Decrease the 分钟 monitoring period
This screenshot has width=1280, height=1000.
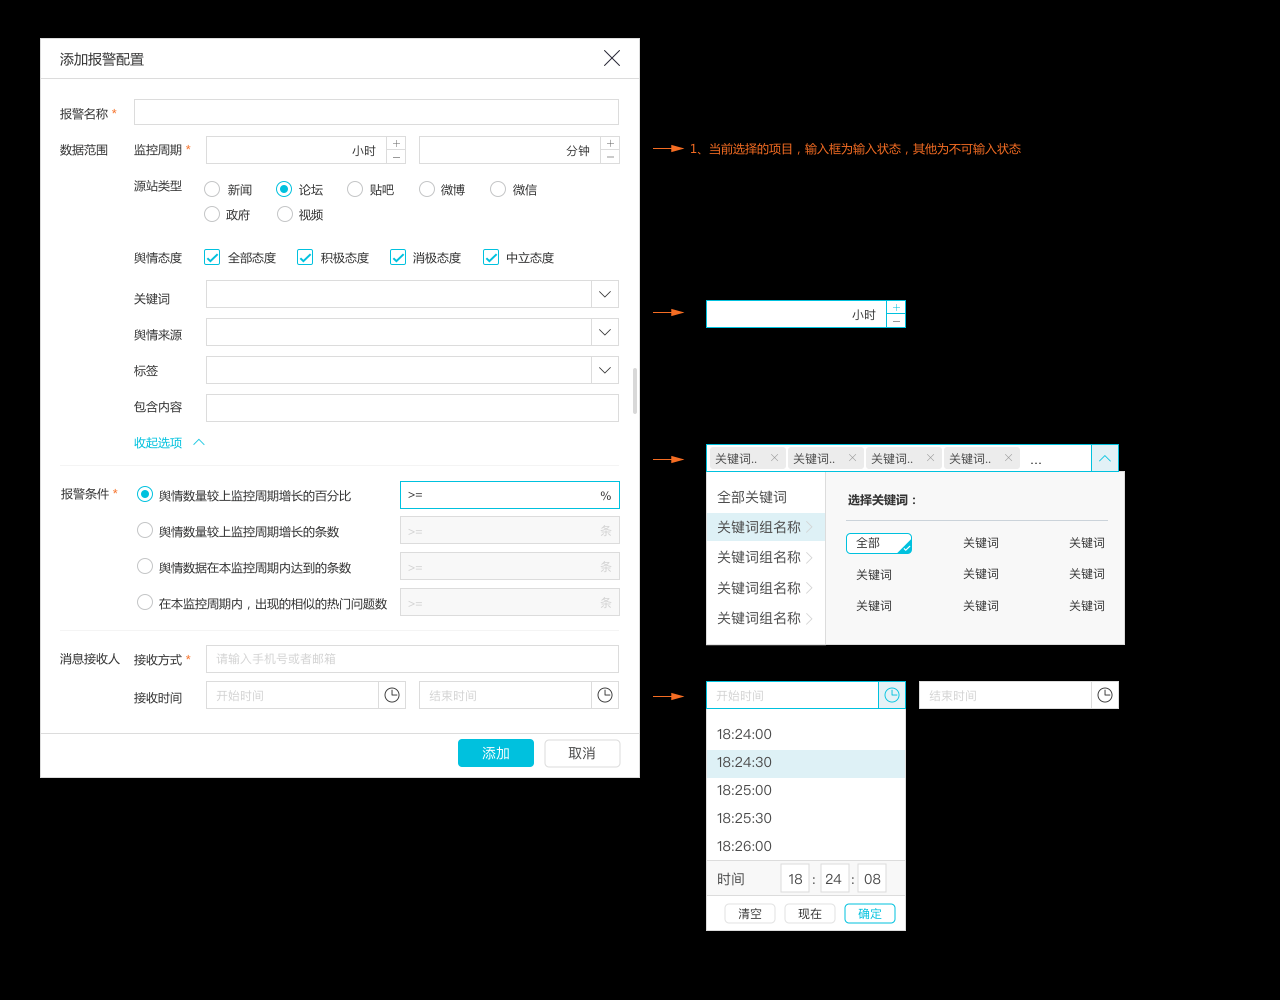tap(610, 157)
